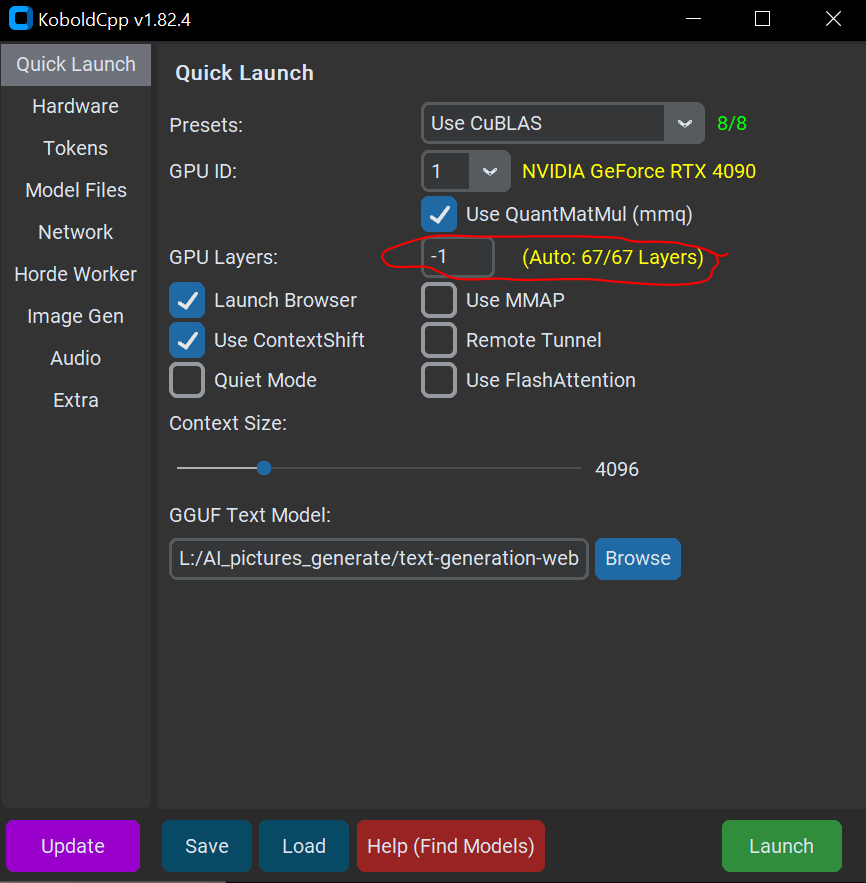The width and height of the screenshot is (866, 883).
Task: Click the GPU Layers input field
Action: (x=458, y=257)
